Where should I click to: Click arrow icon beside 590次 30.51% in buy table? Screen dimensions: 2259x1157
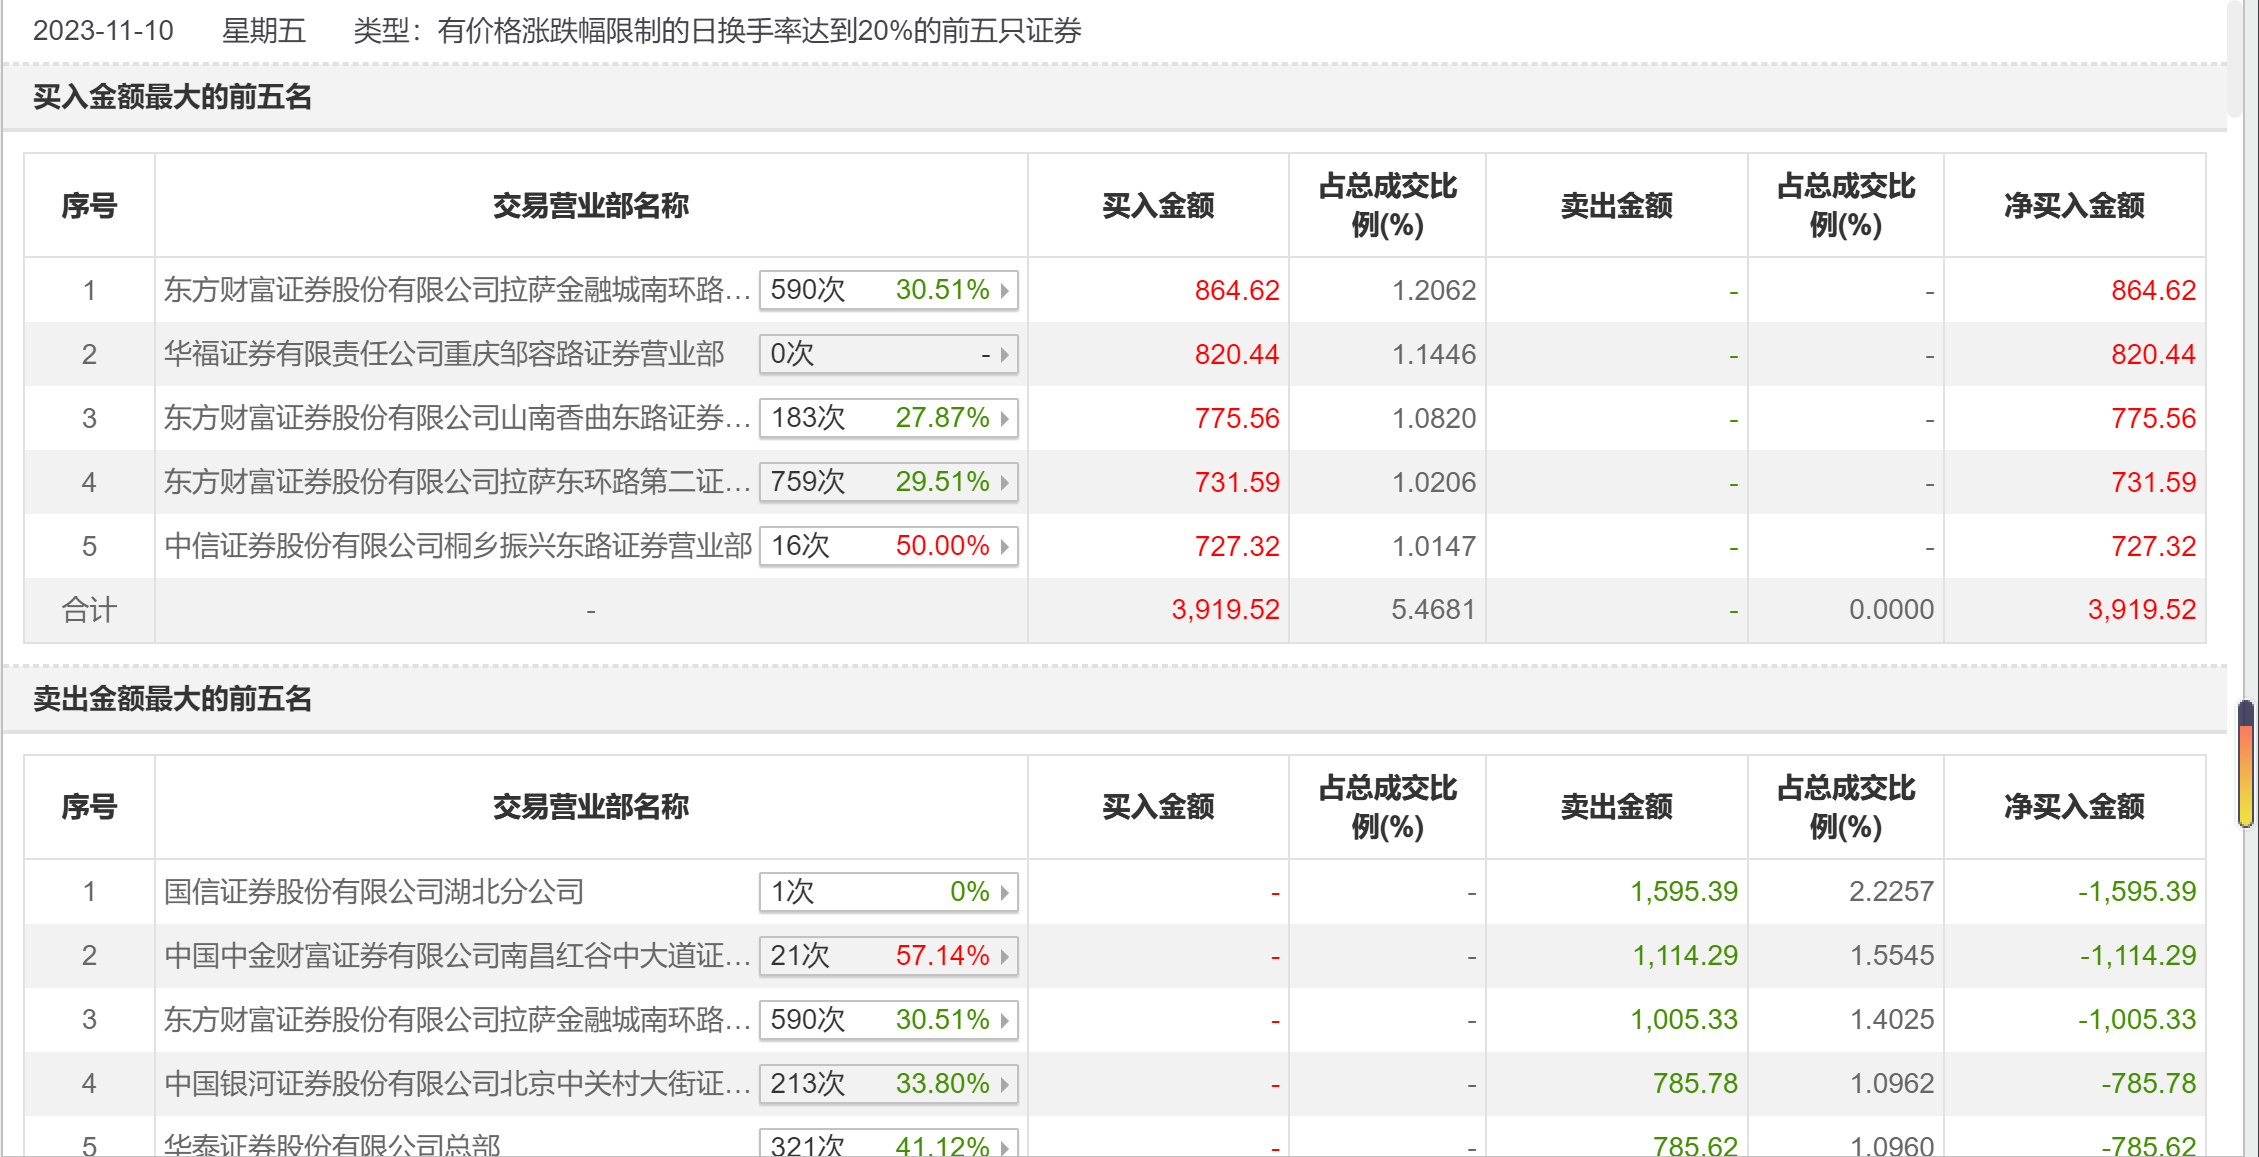[1004, 290]
